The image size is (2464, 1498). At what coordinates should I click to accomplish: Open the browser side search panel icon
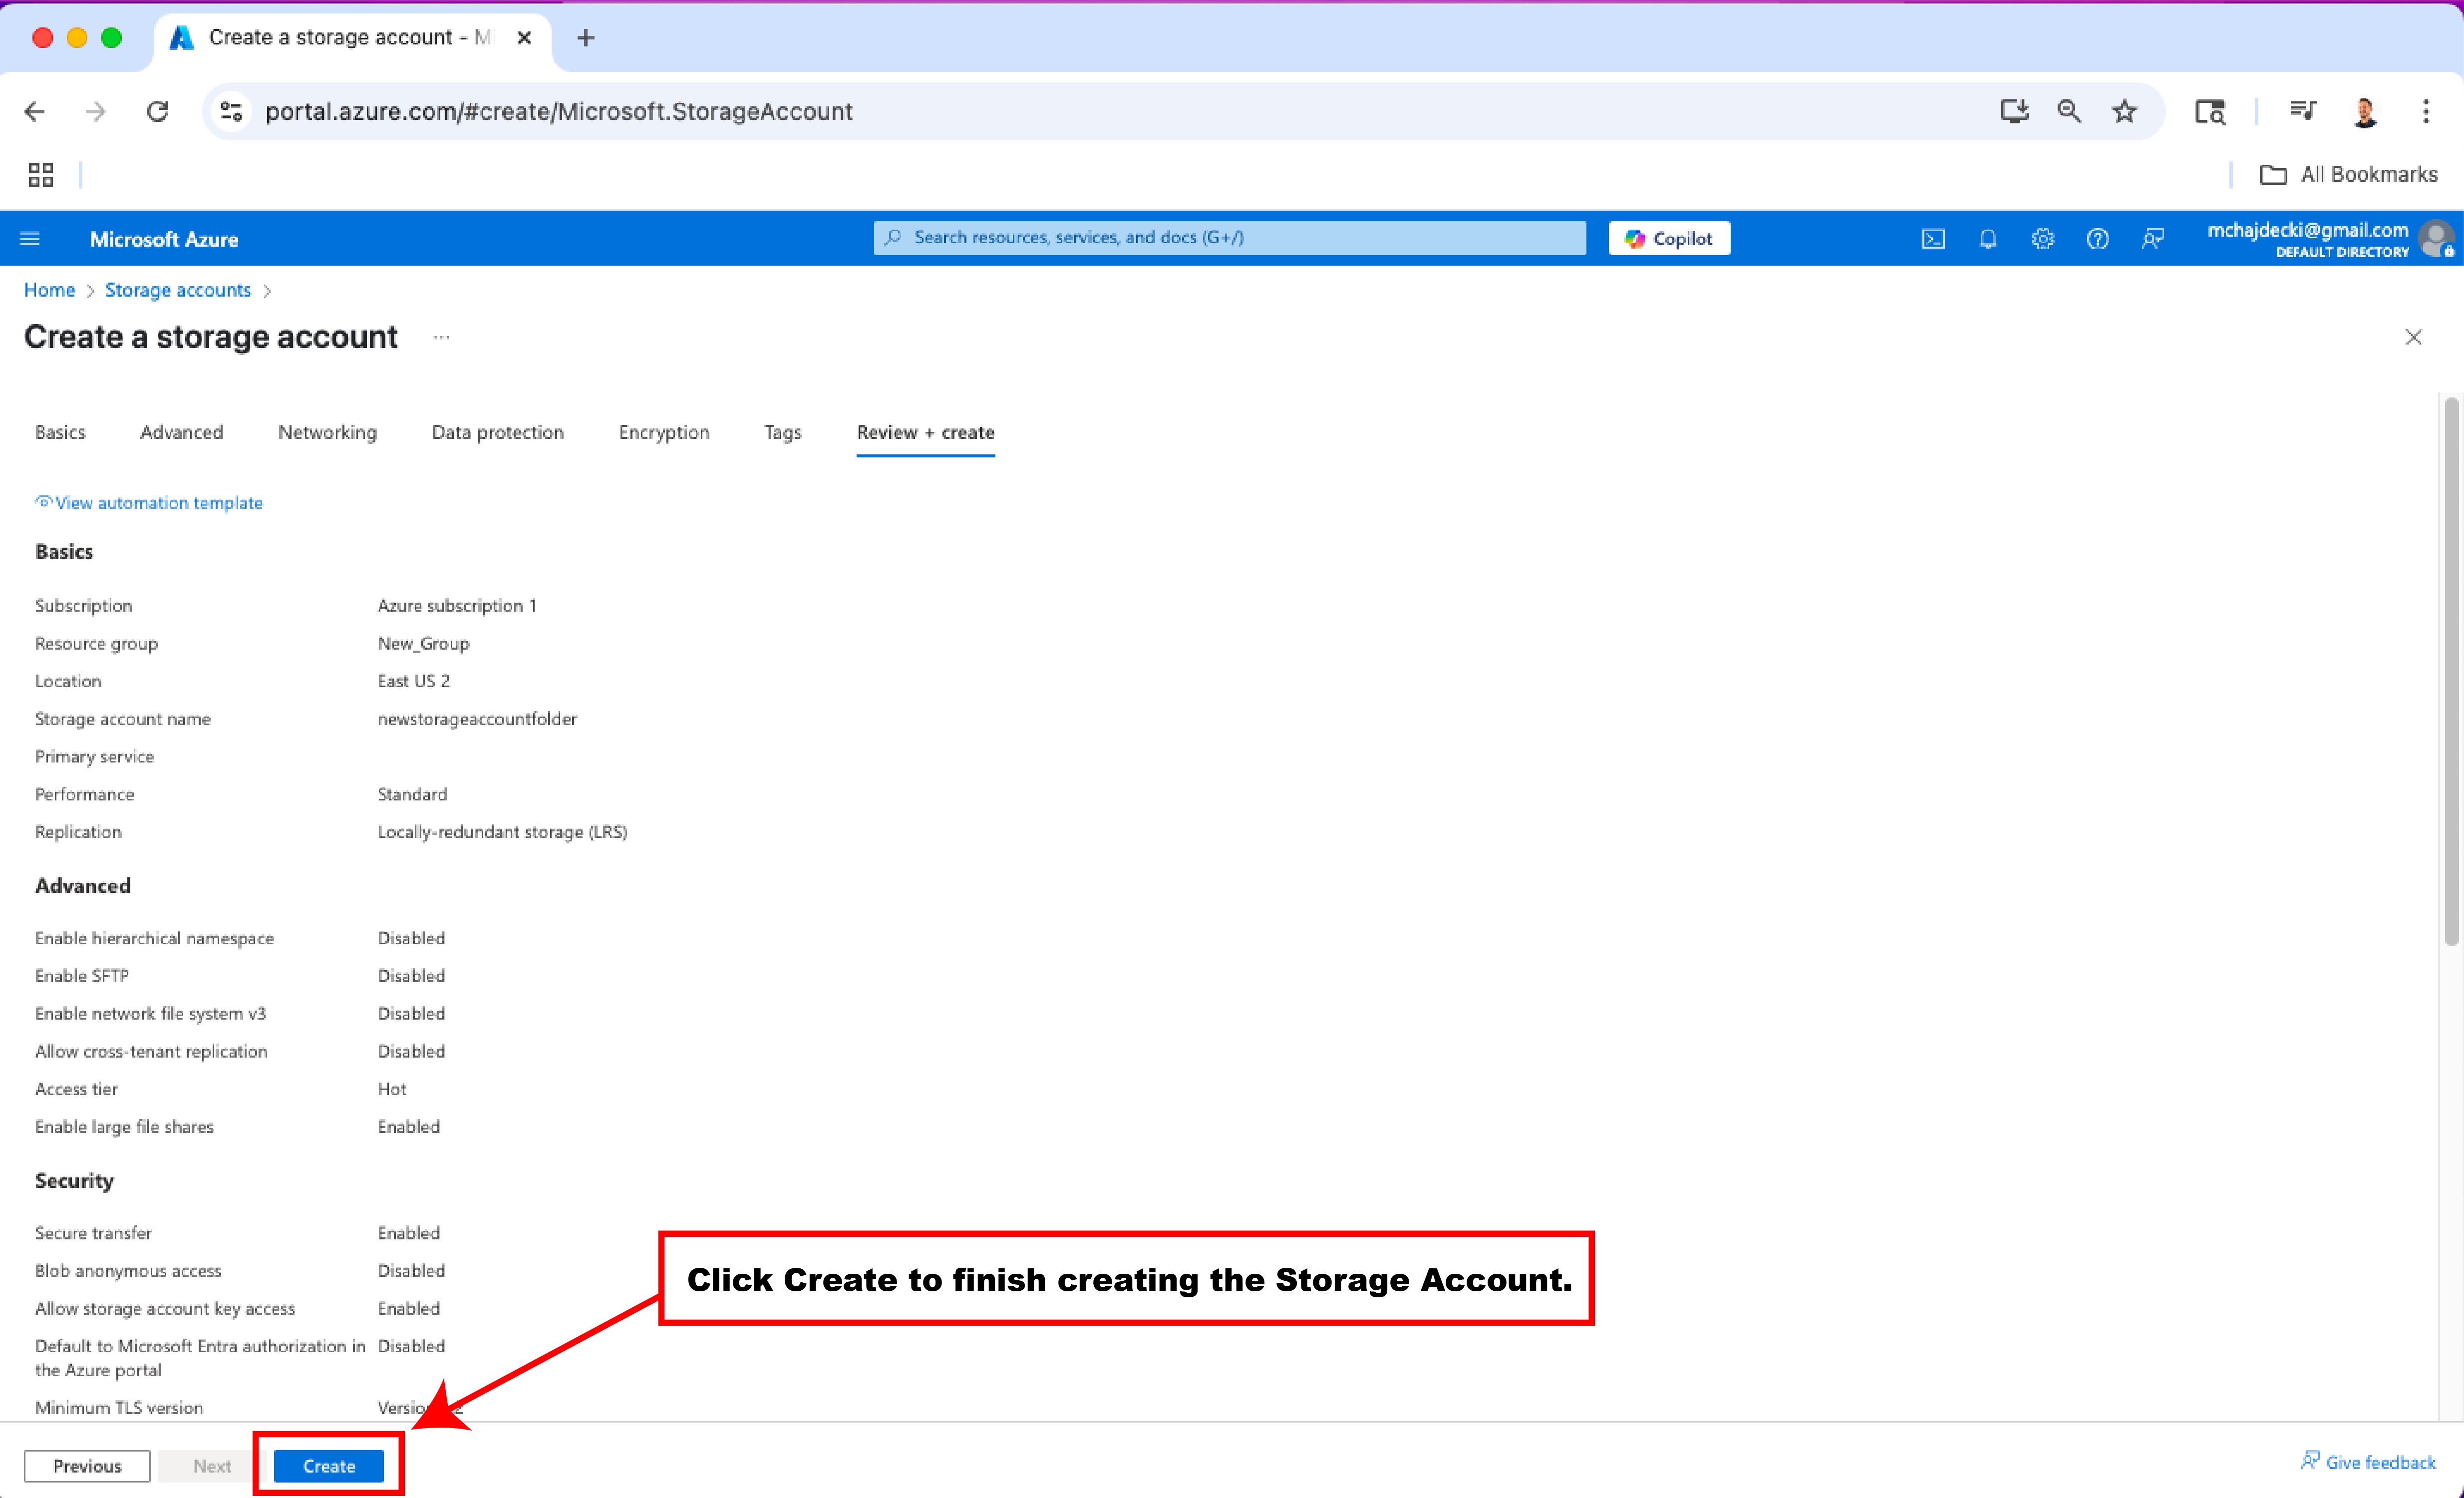[2210, 111]
